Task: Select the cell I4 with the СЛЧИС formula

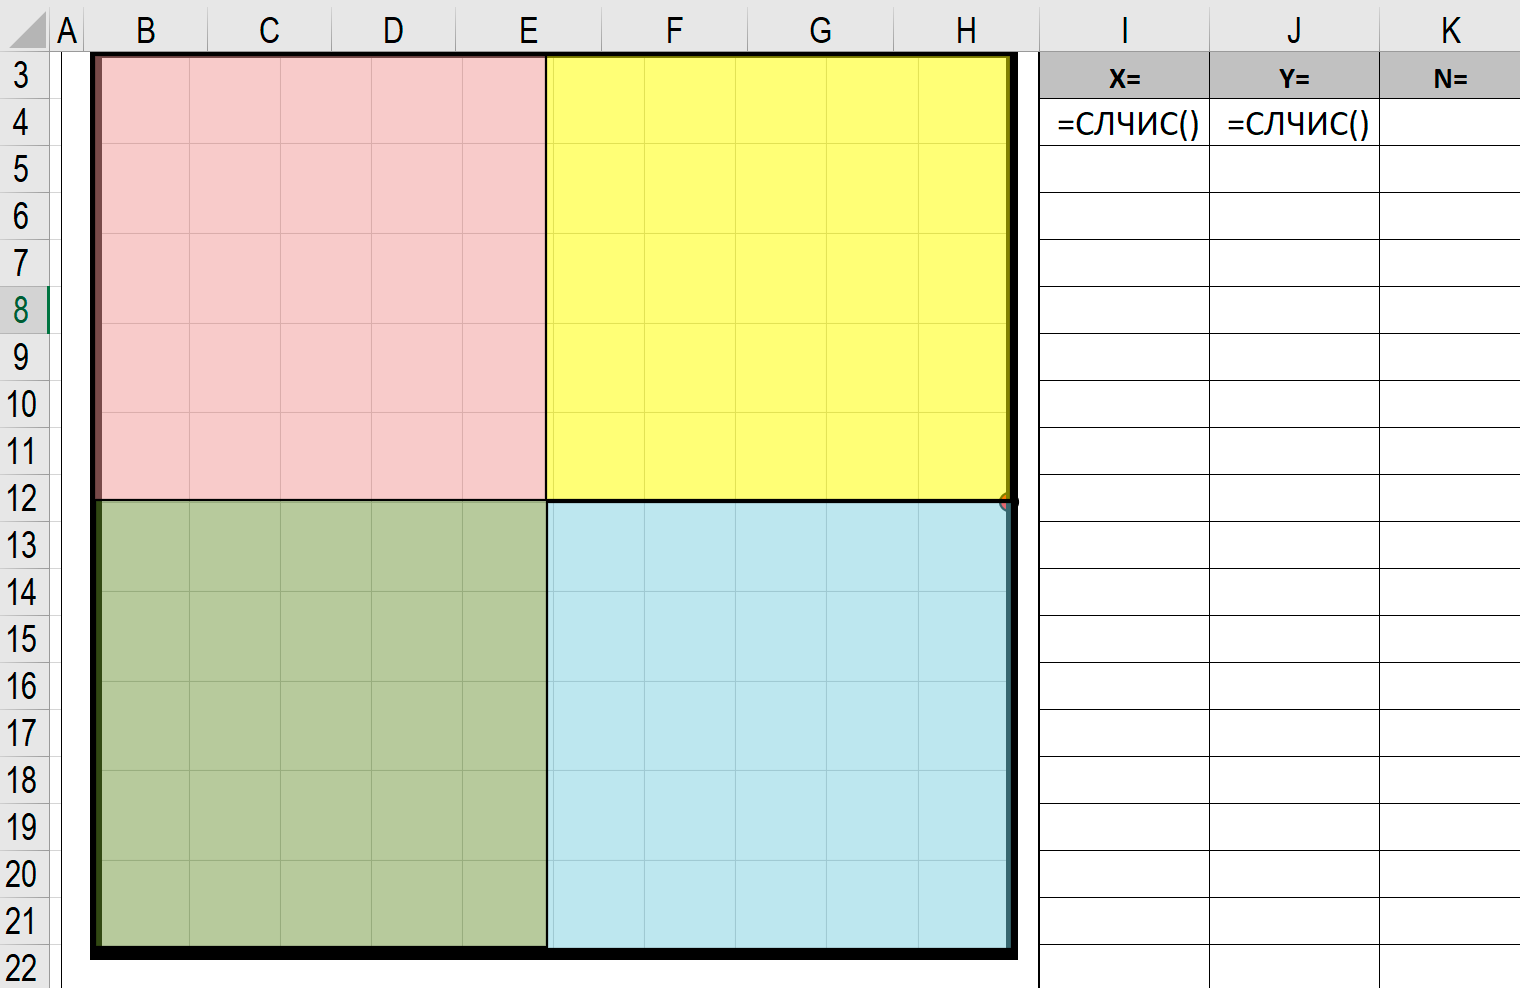Action: pos(1124,123)
